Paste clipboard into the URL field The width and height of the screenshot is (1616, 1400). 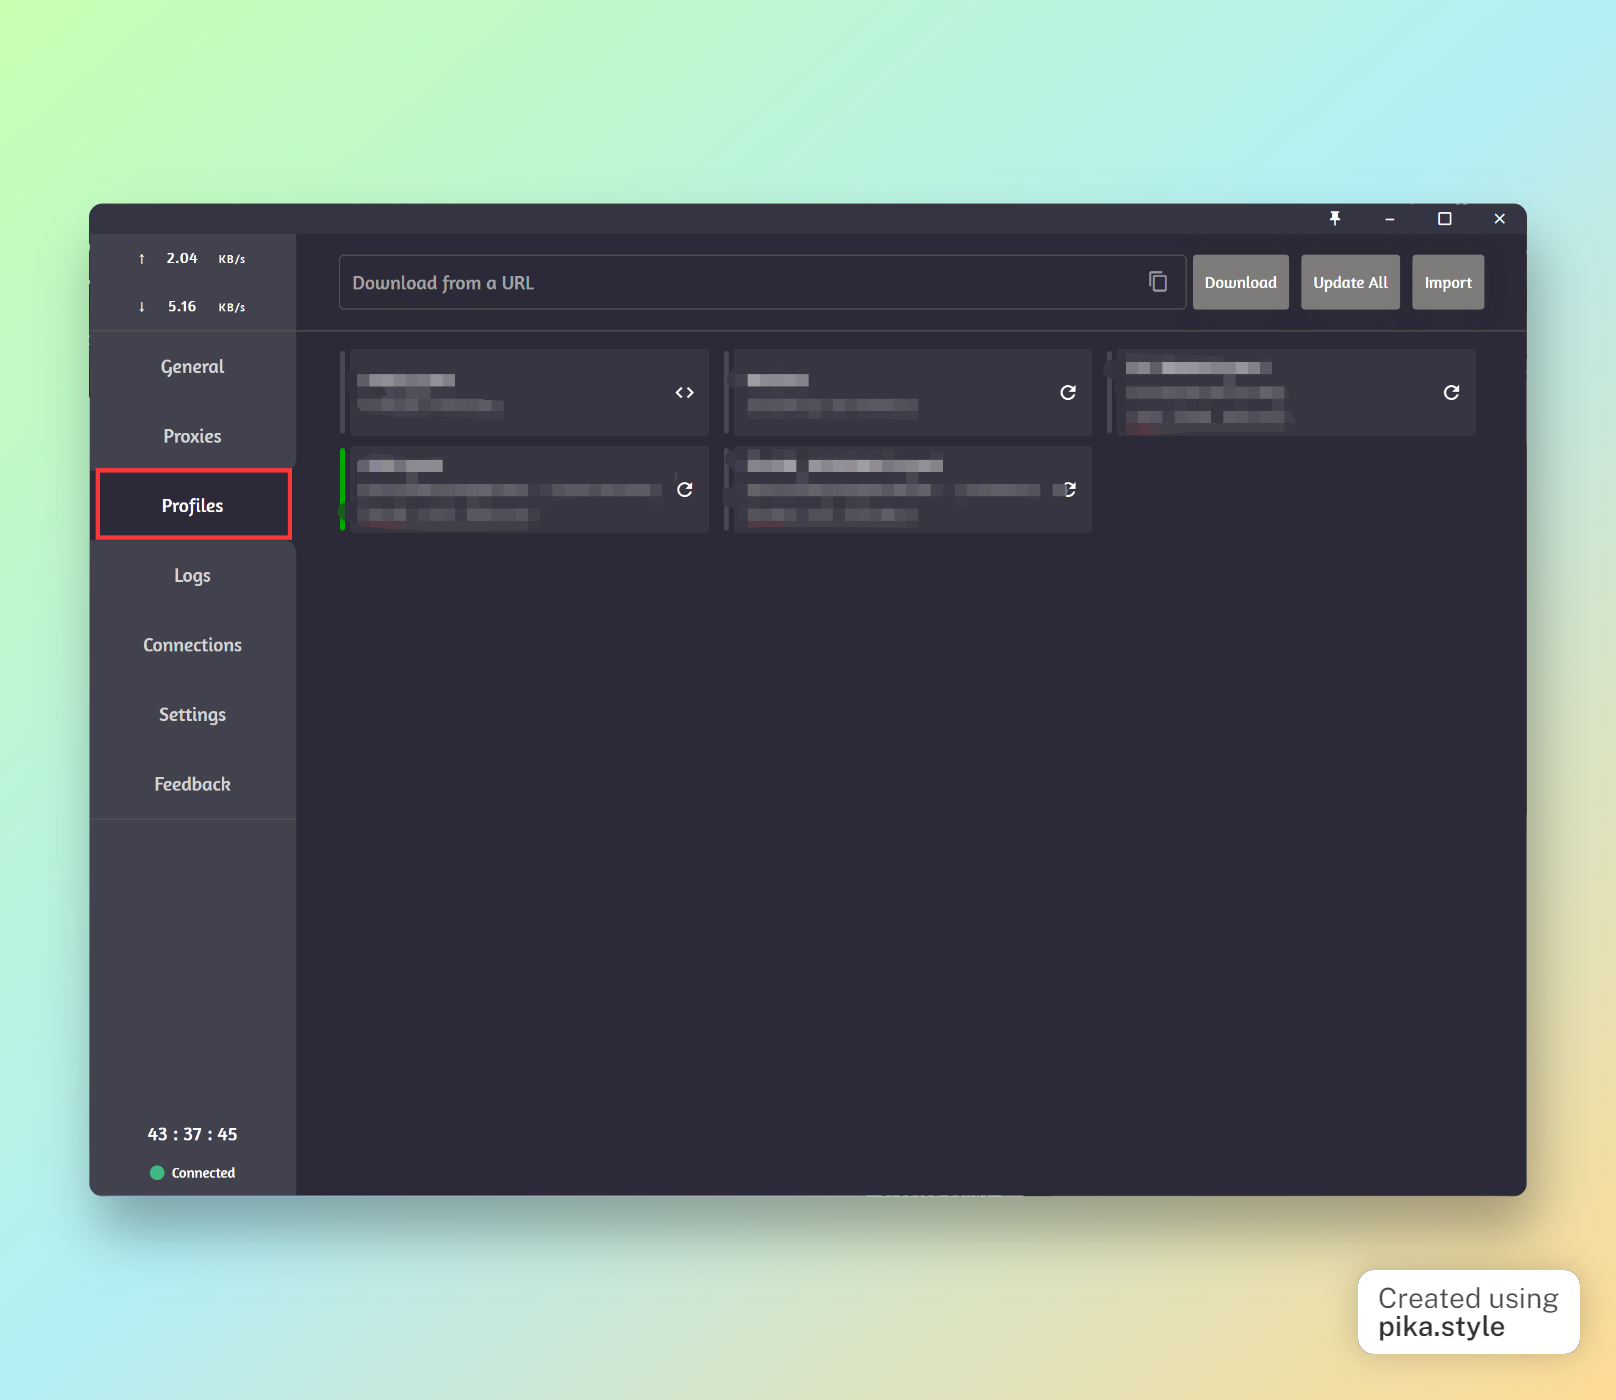click(x=1158, y=282)
